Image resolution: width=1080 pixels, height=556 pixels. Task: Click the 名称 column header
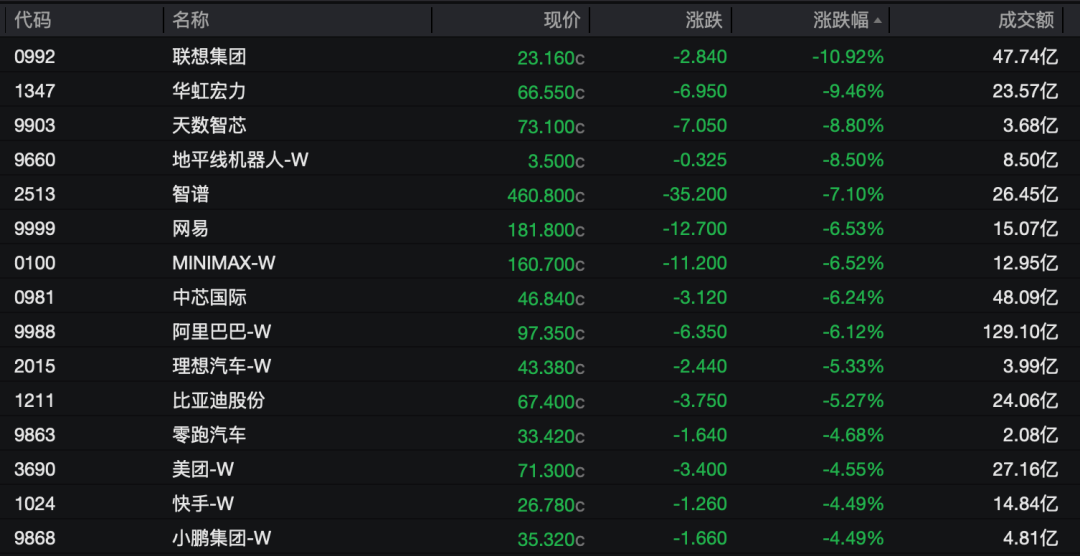pyautogui.click(x=191, y=20)
